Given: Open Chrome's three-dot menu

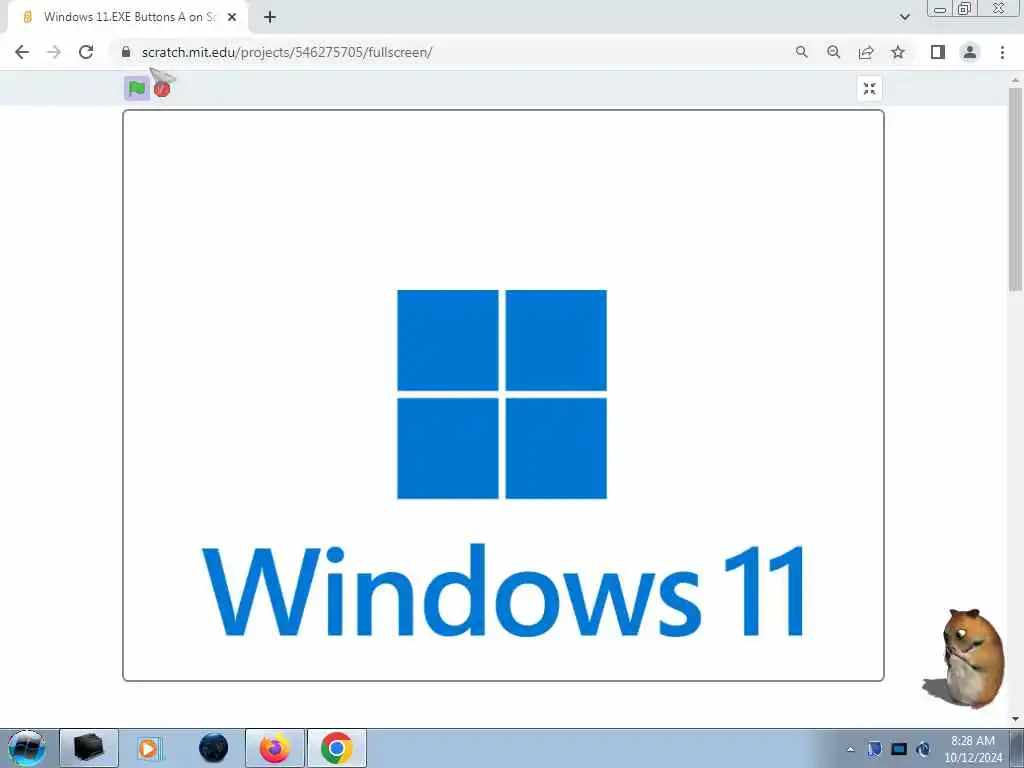Looking at the screenshot, I should (1002, 52).
